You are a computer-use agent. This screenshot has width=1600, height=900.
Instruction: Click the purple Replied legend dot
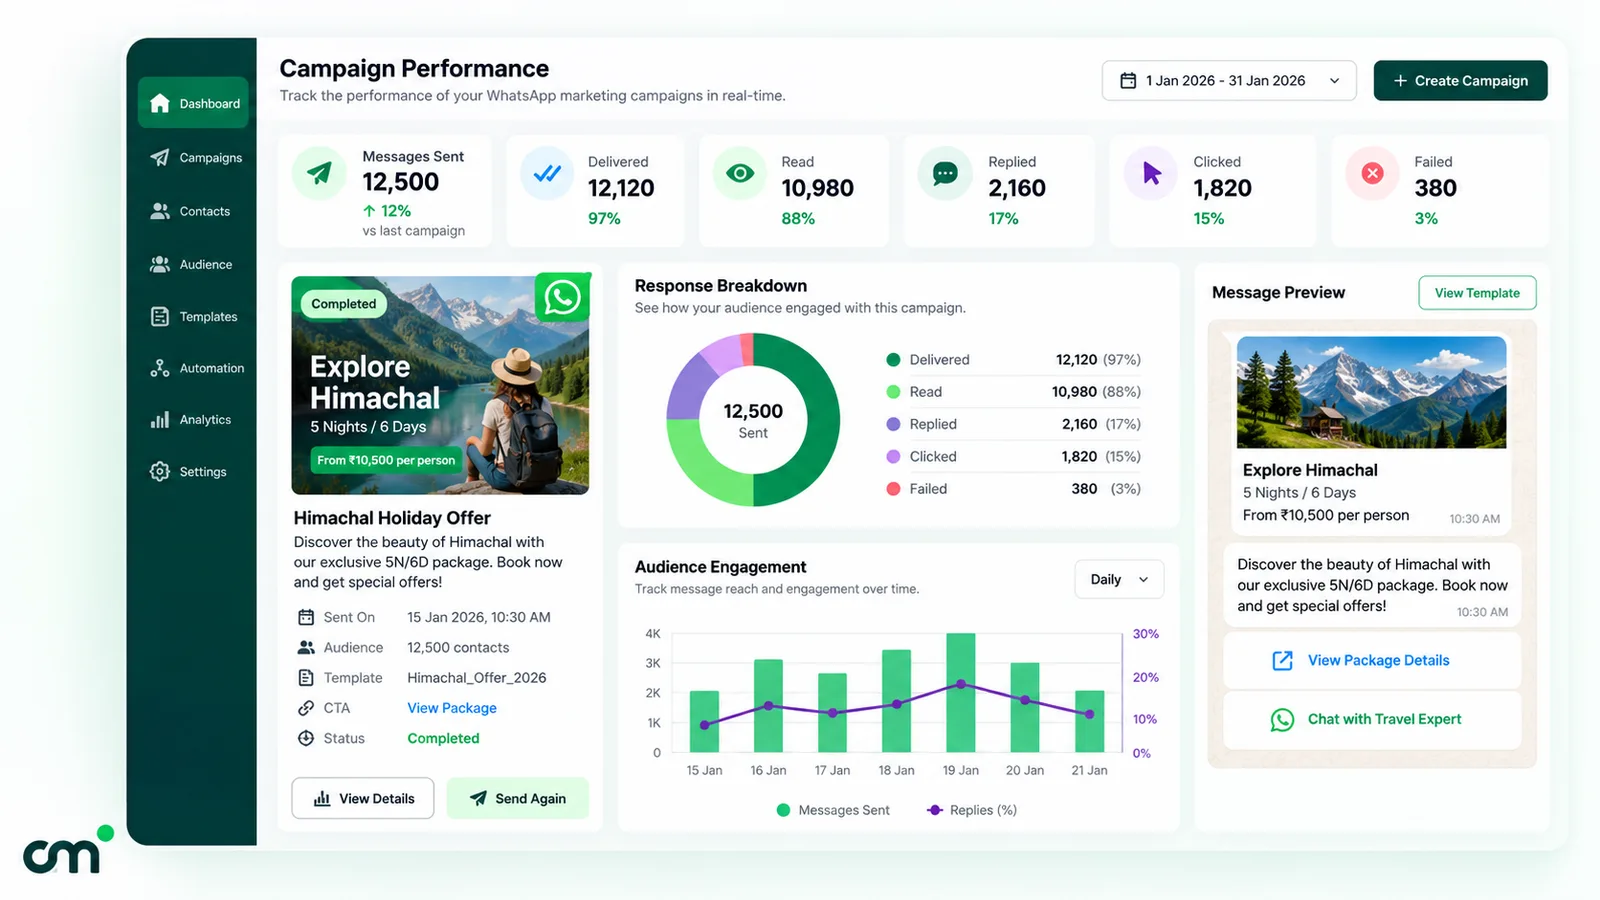[893, 424]
